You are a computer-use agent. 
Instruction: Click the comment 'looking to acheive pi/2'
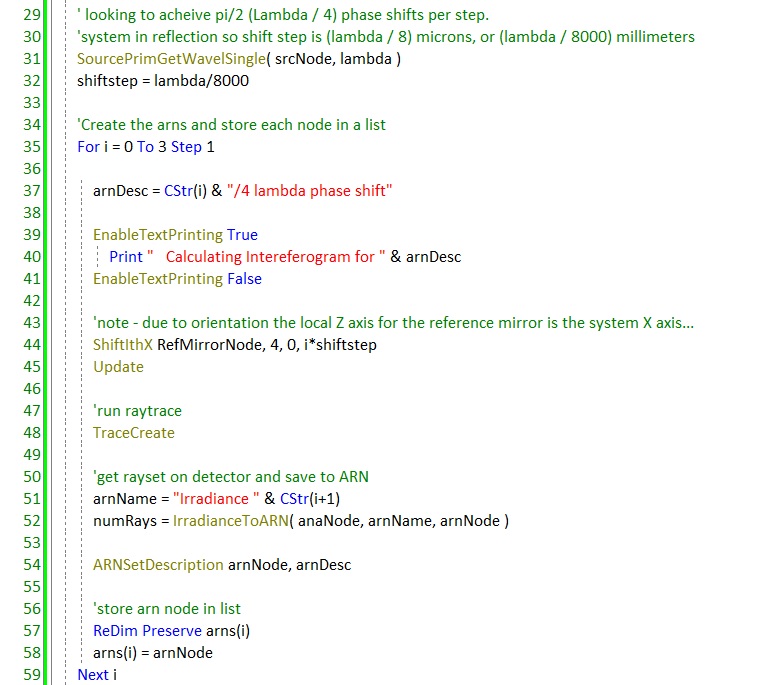[283, 15]
